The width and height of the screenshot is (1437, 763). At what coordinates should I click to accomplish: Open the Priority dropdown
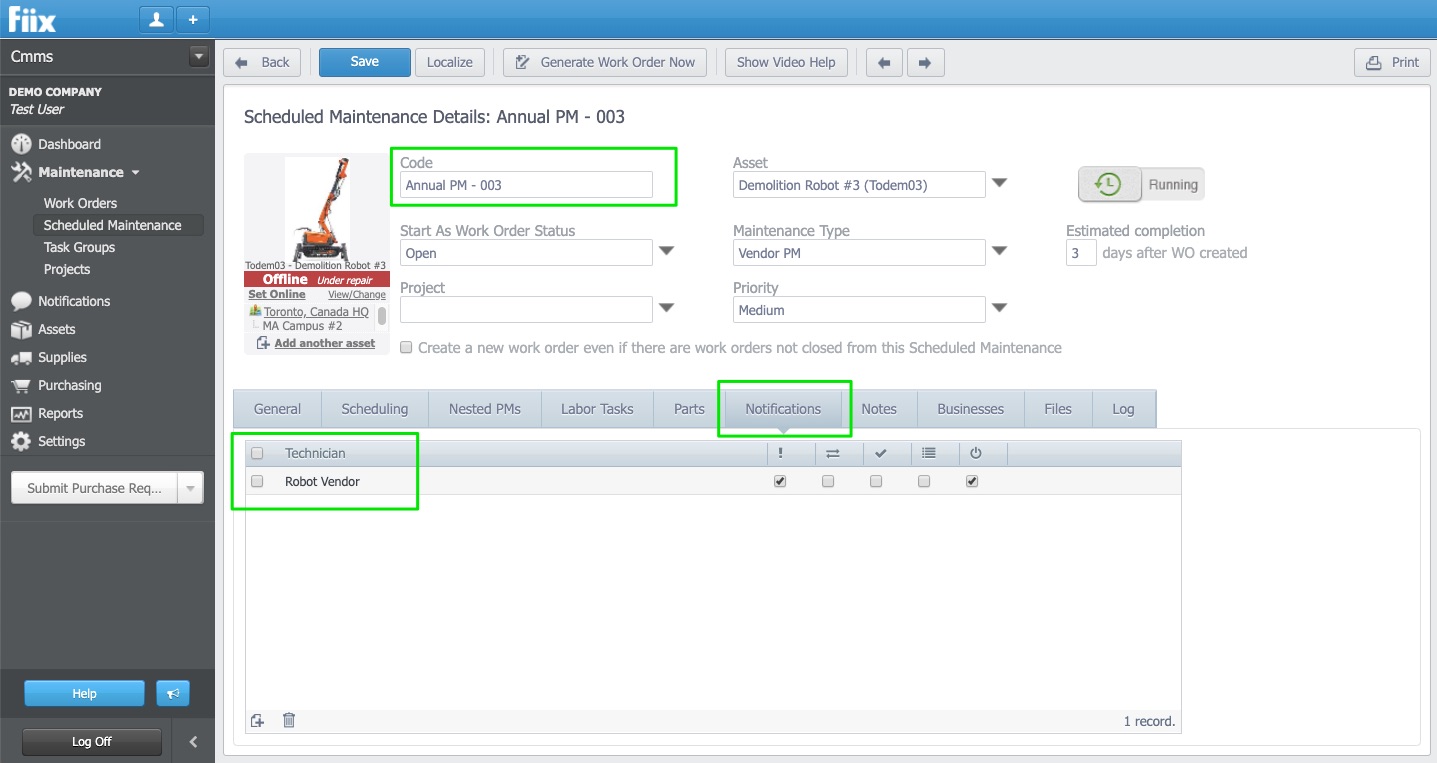[998, 309]
